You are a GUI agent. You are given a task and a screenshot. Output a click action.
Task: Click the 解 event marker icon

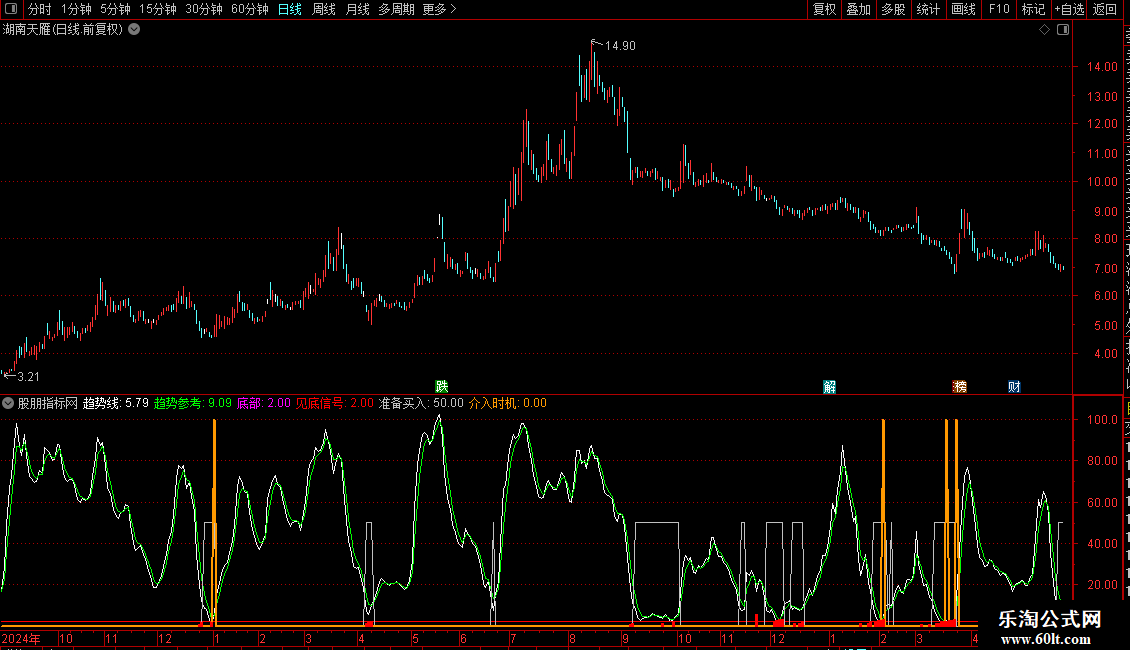[829, 387]
